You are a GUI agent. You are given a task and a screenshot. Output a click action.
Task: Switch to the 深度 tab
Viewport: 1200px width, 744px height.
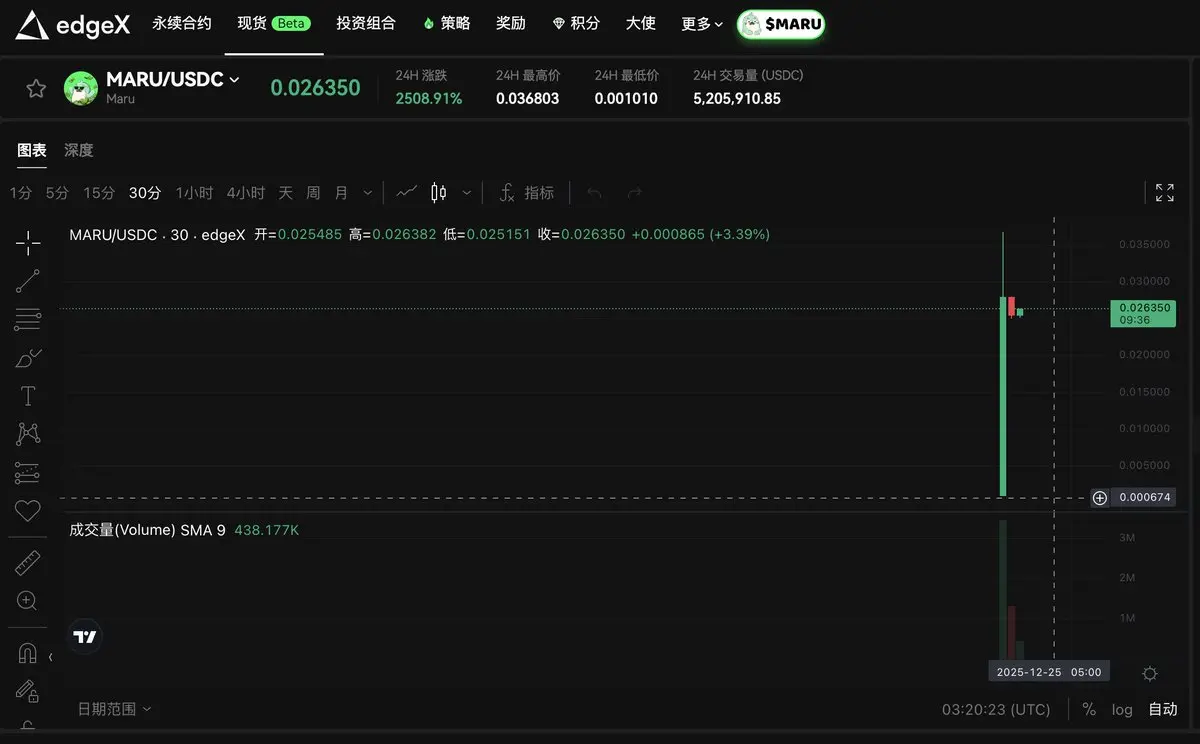(x=79, y=150)
